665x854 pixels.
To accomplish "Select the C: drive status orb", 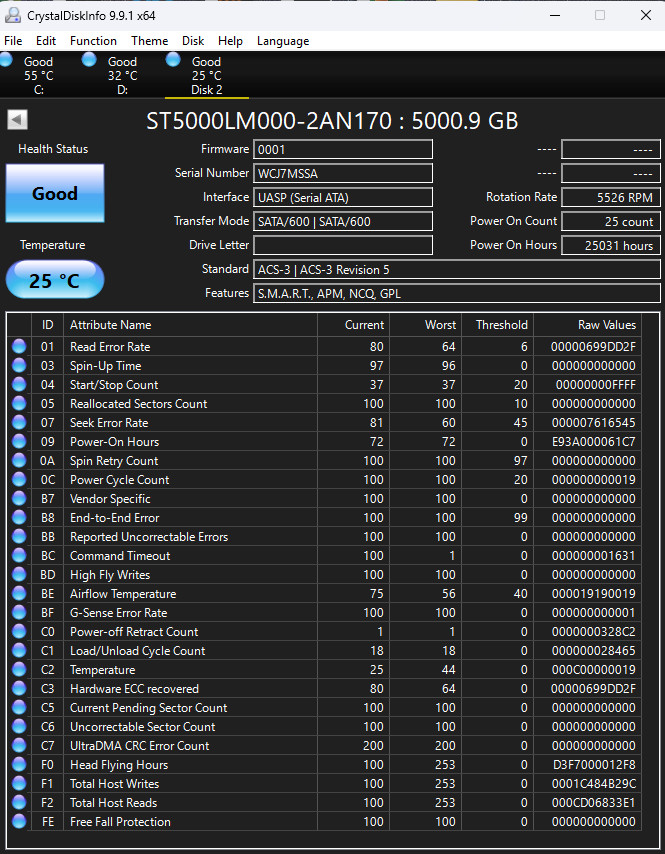I will pos(6,59).
